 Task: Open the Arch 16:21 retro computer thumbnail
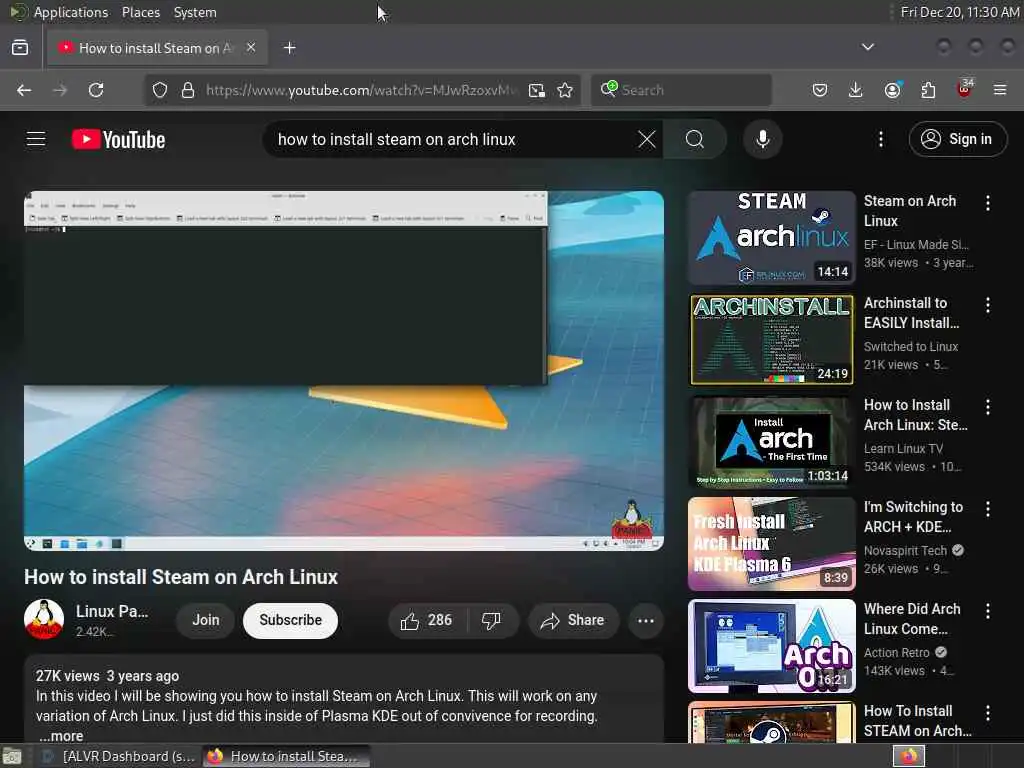pos(771,645)
